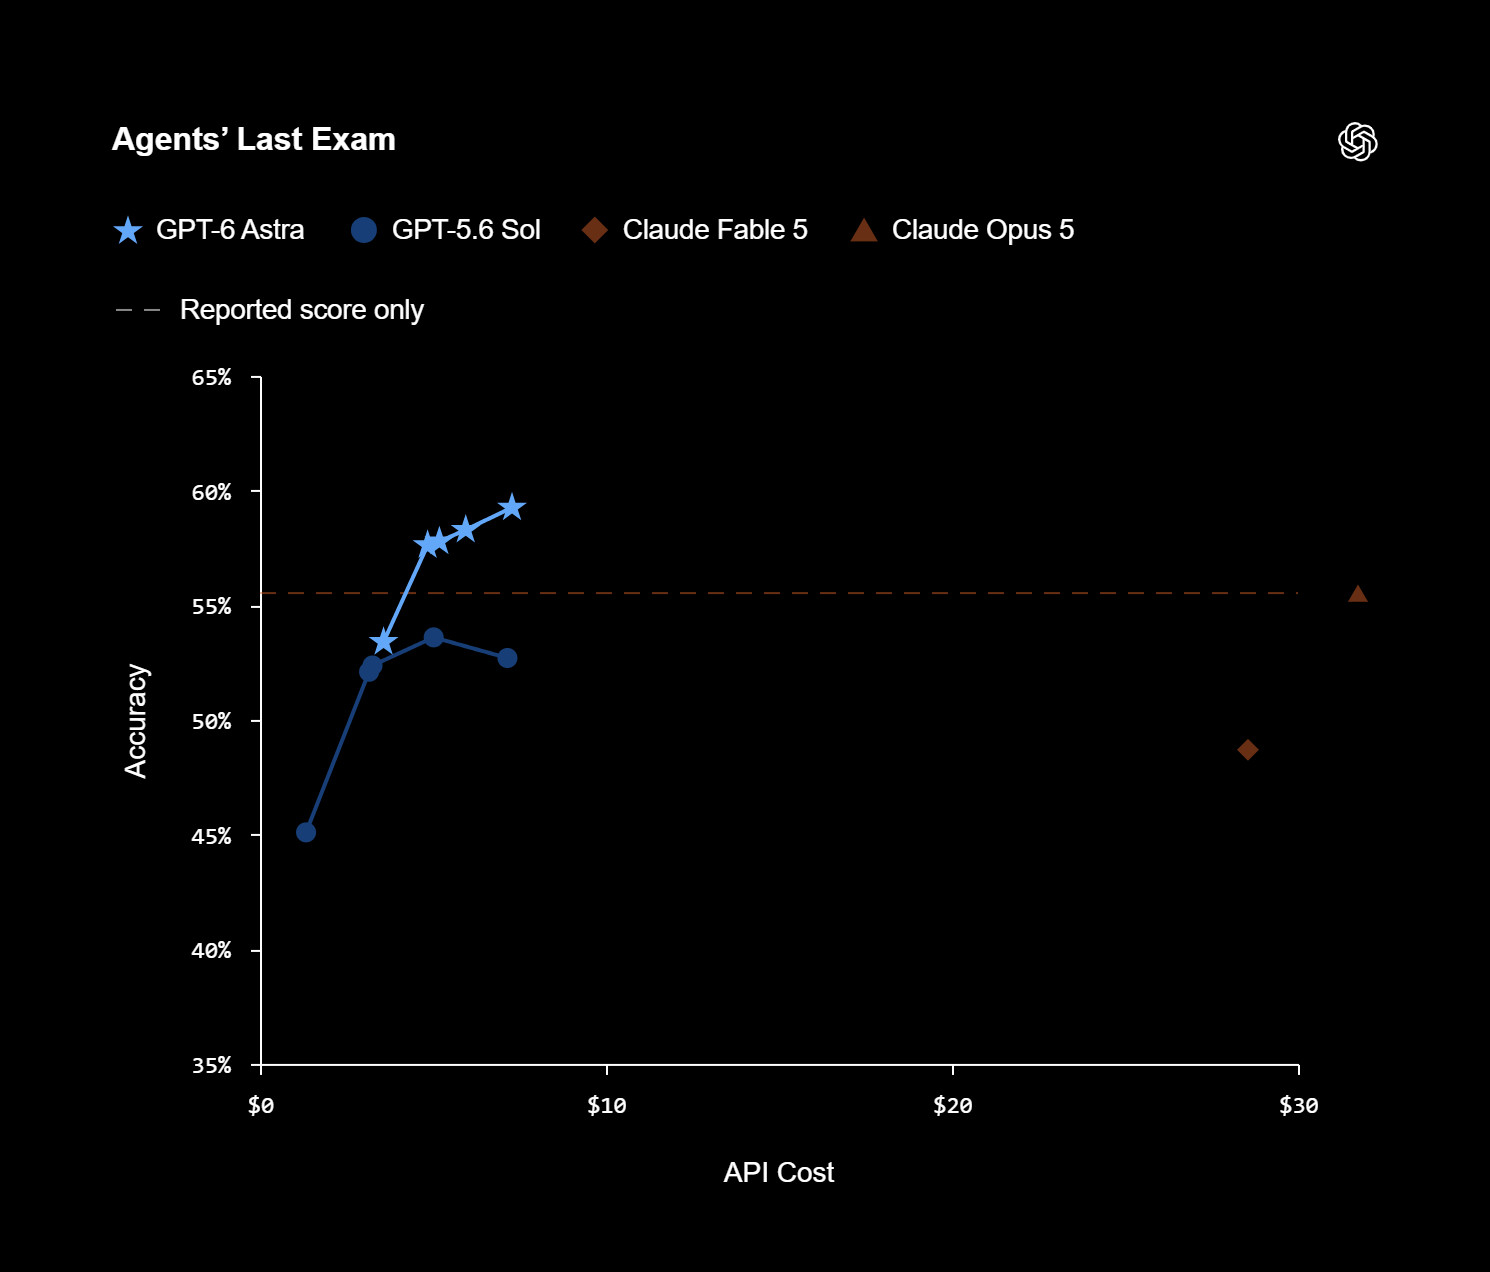Click the rightmost GPT-5.6 Sol circle data point
The width and height of the screenshot is (1490, 1272).
pos(507,658)
